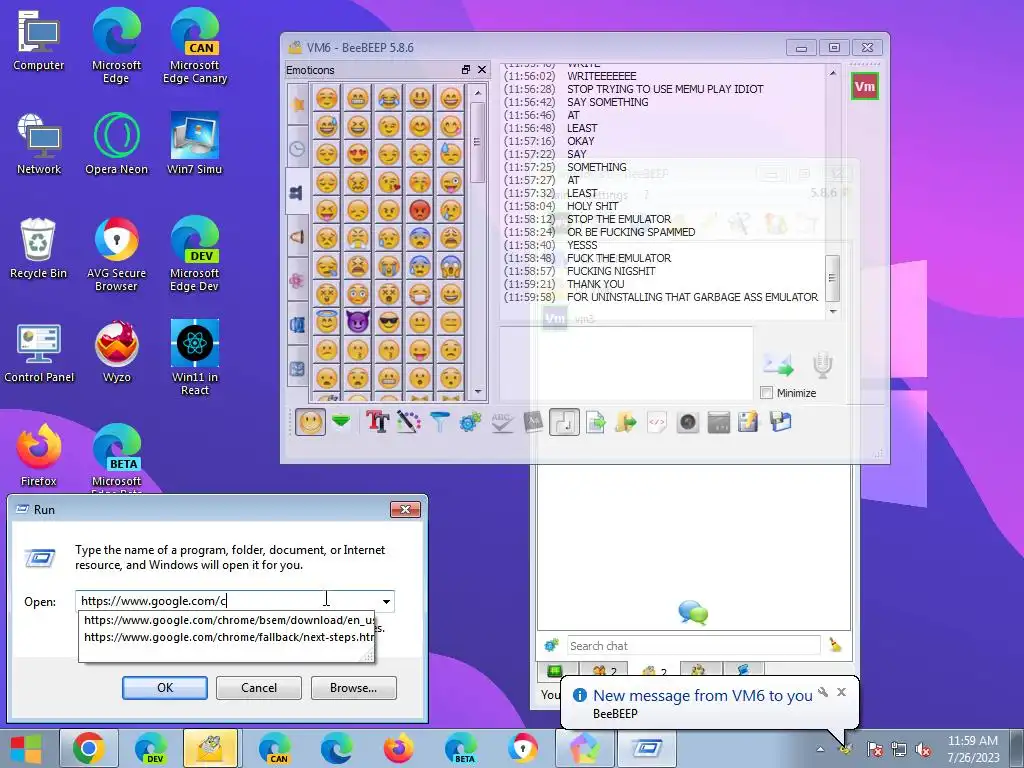This screenshot has height=768, width=1024.
Task: Click the emoticons scrollbar up arrow
Action: pos(478,93)
